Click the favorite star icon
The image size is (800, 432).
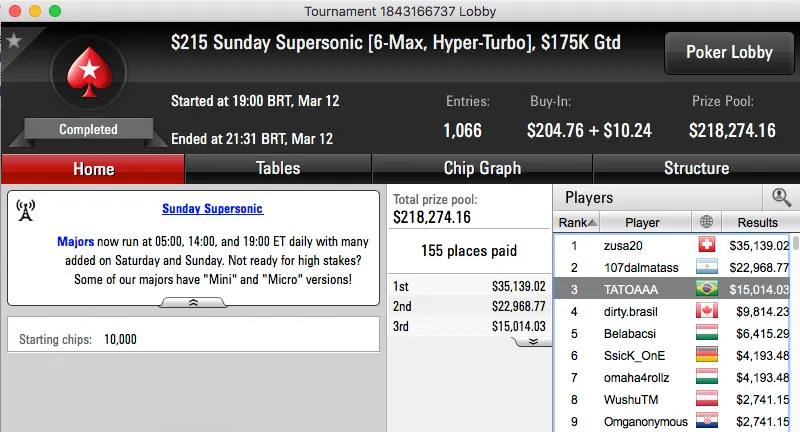point(14,41)
